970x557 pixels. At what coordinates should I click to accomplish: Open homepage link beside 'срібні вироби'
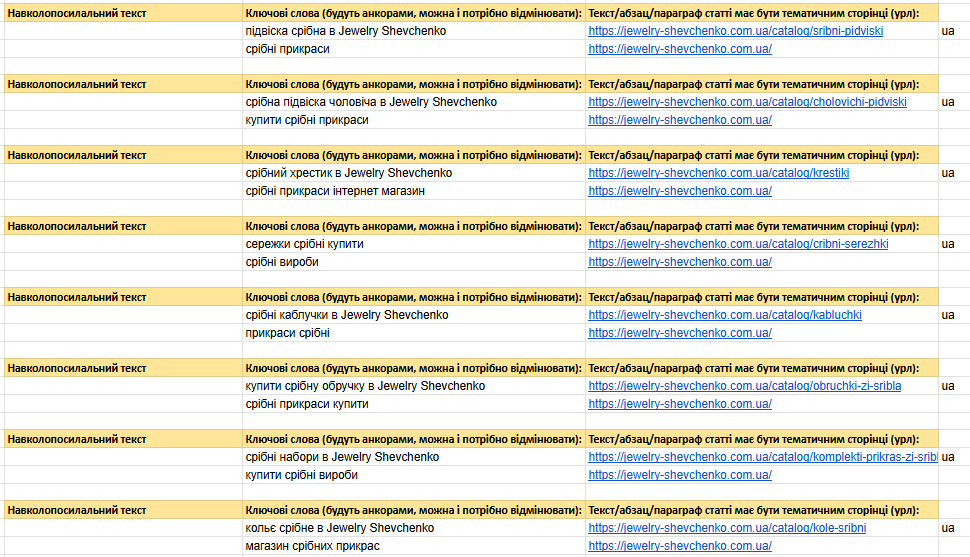(680, 262)
